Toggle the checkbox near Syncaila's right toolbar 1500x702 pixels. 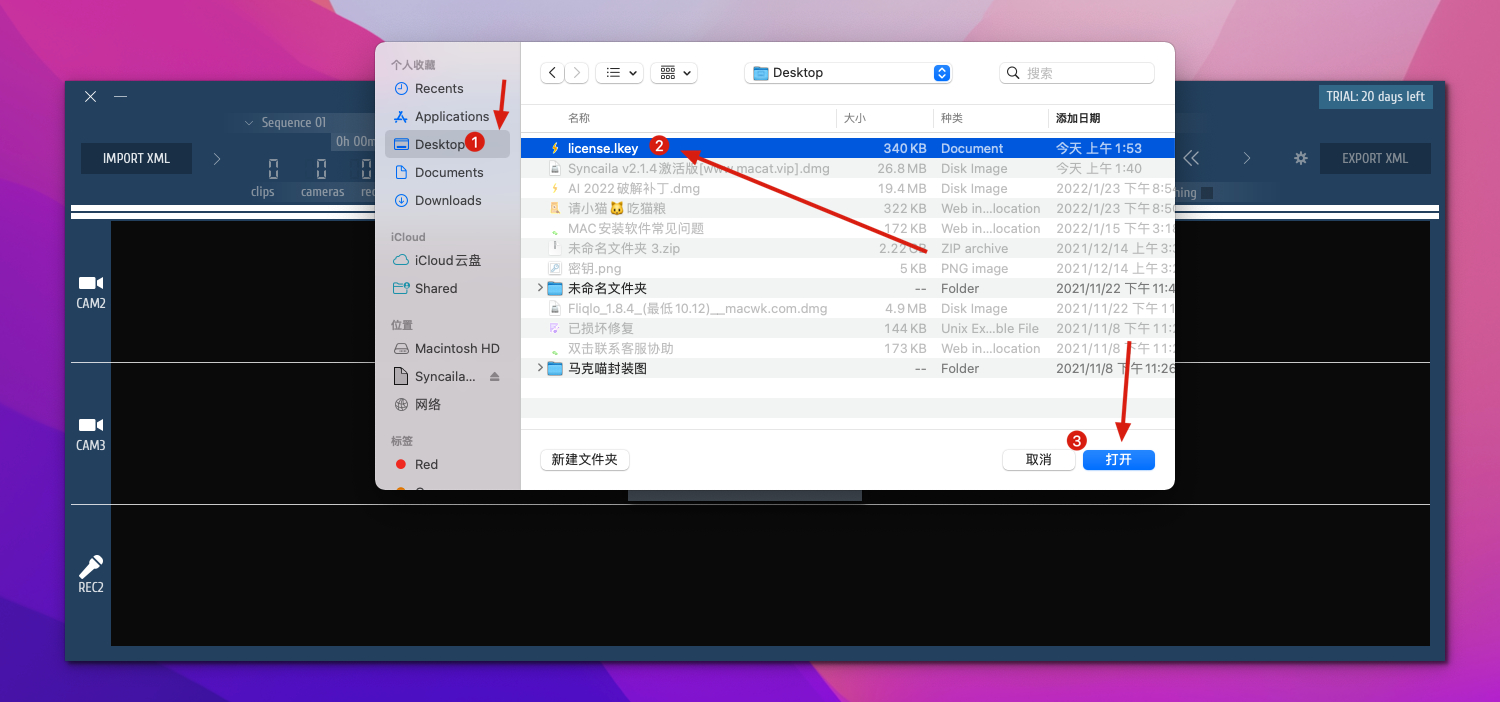(1207, 193)
